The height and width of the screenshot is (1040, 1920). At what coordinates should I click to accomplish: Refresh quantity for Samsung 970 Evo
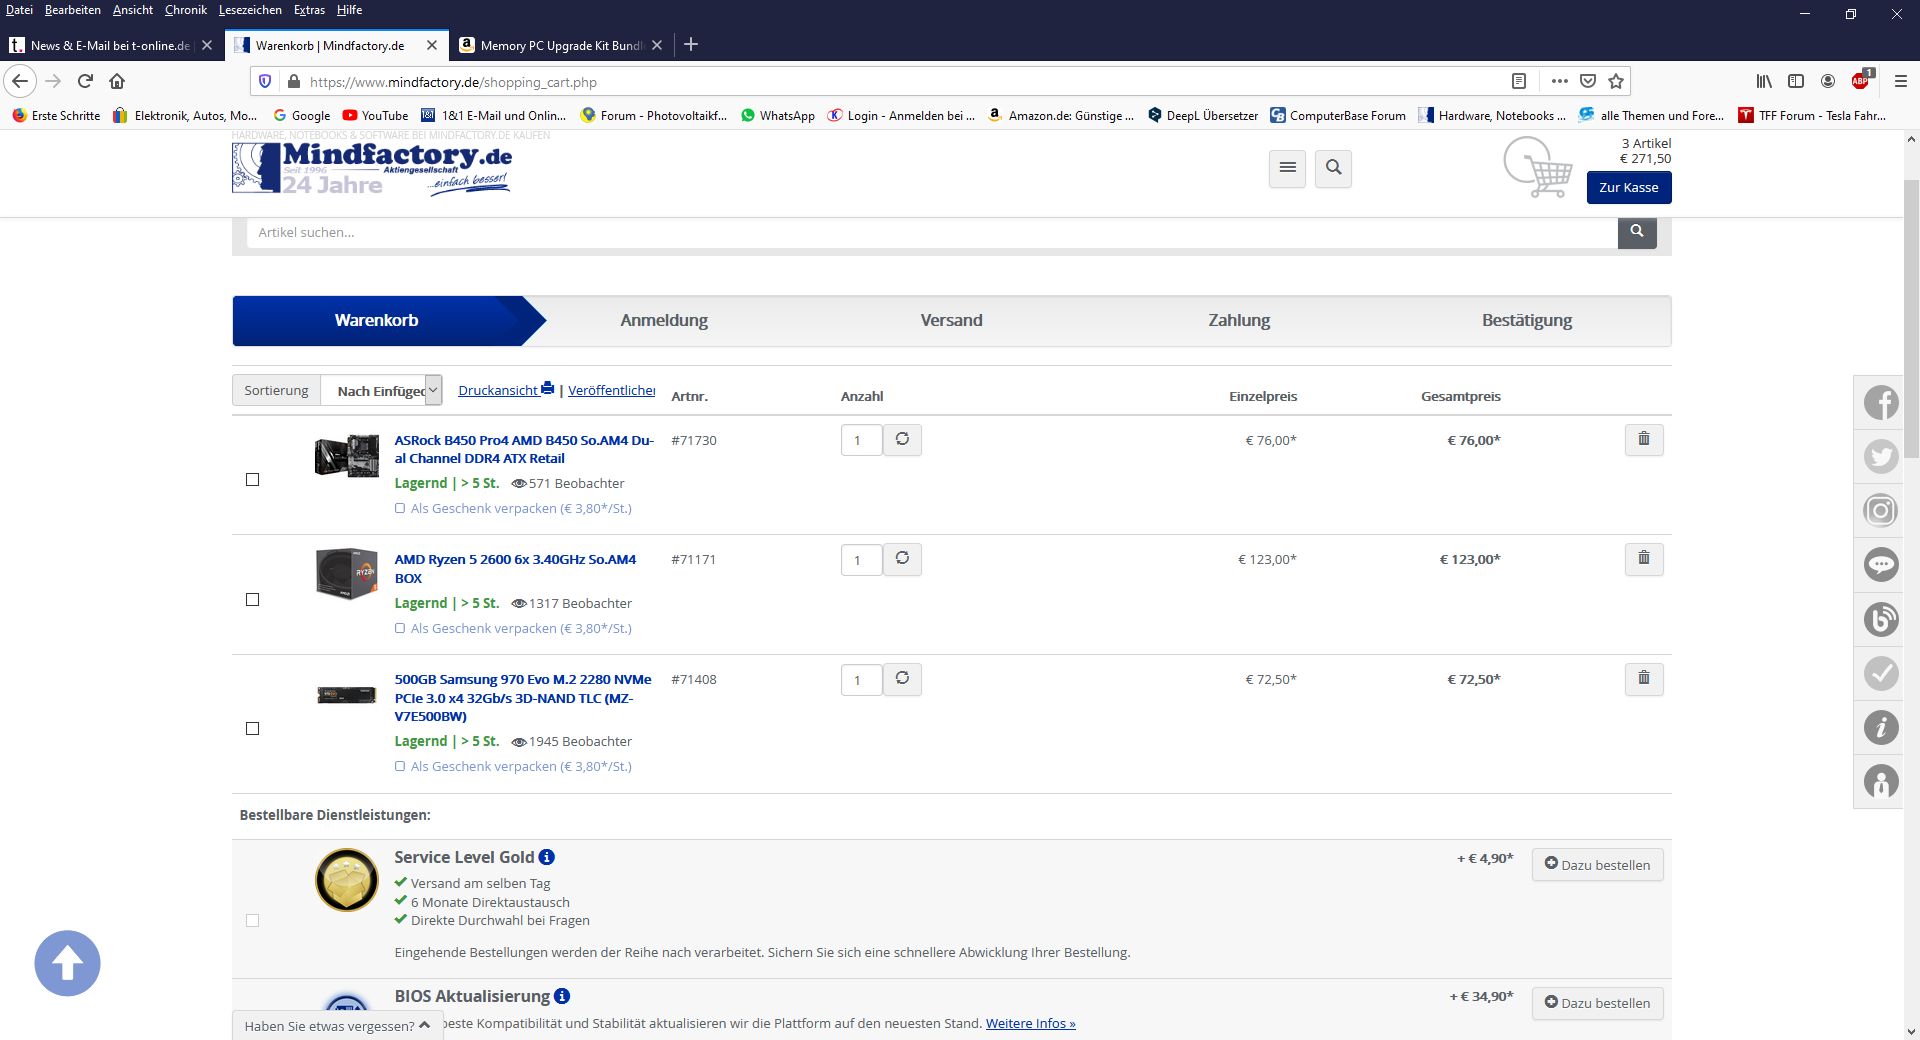tap(902, 679)
